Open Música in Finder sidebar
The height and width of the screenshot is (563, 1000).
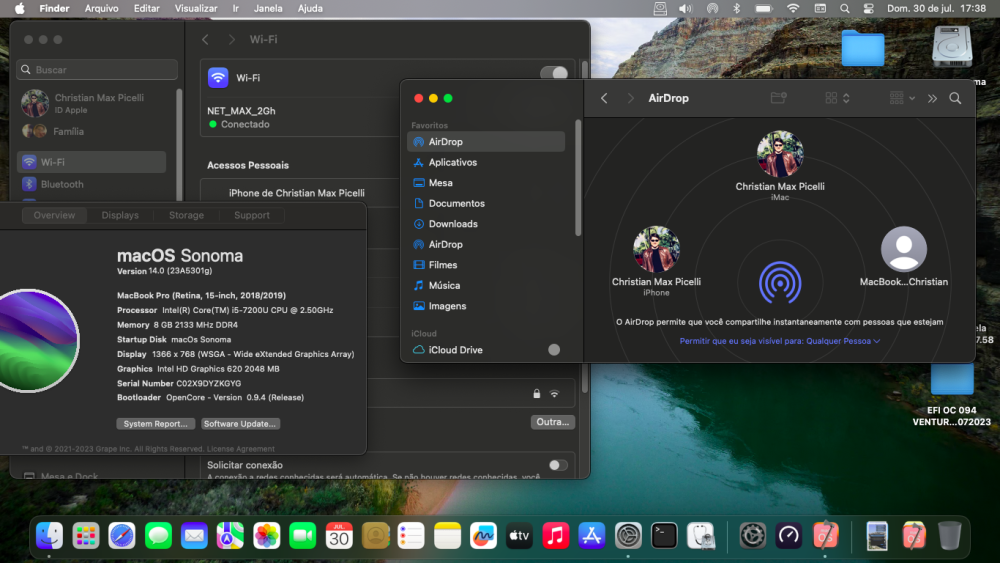point(486,286)
